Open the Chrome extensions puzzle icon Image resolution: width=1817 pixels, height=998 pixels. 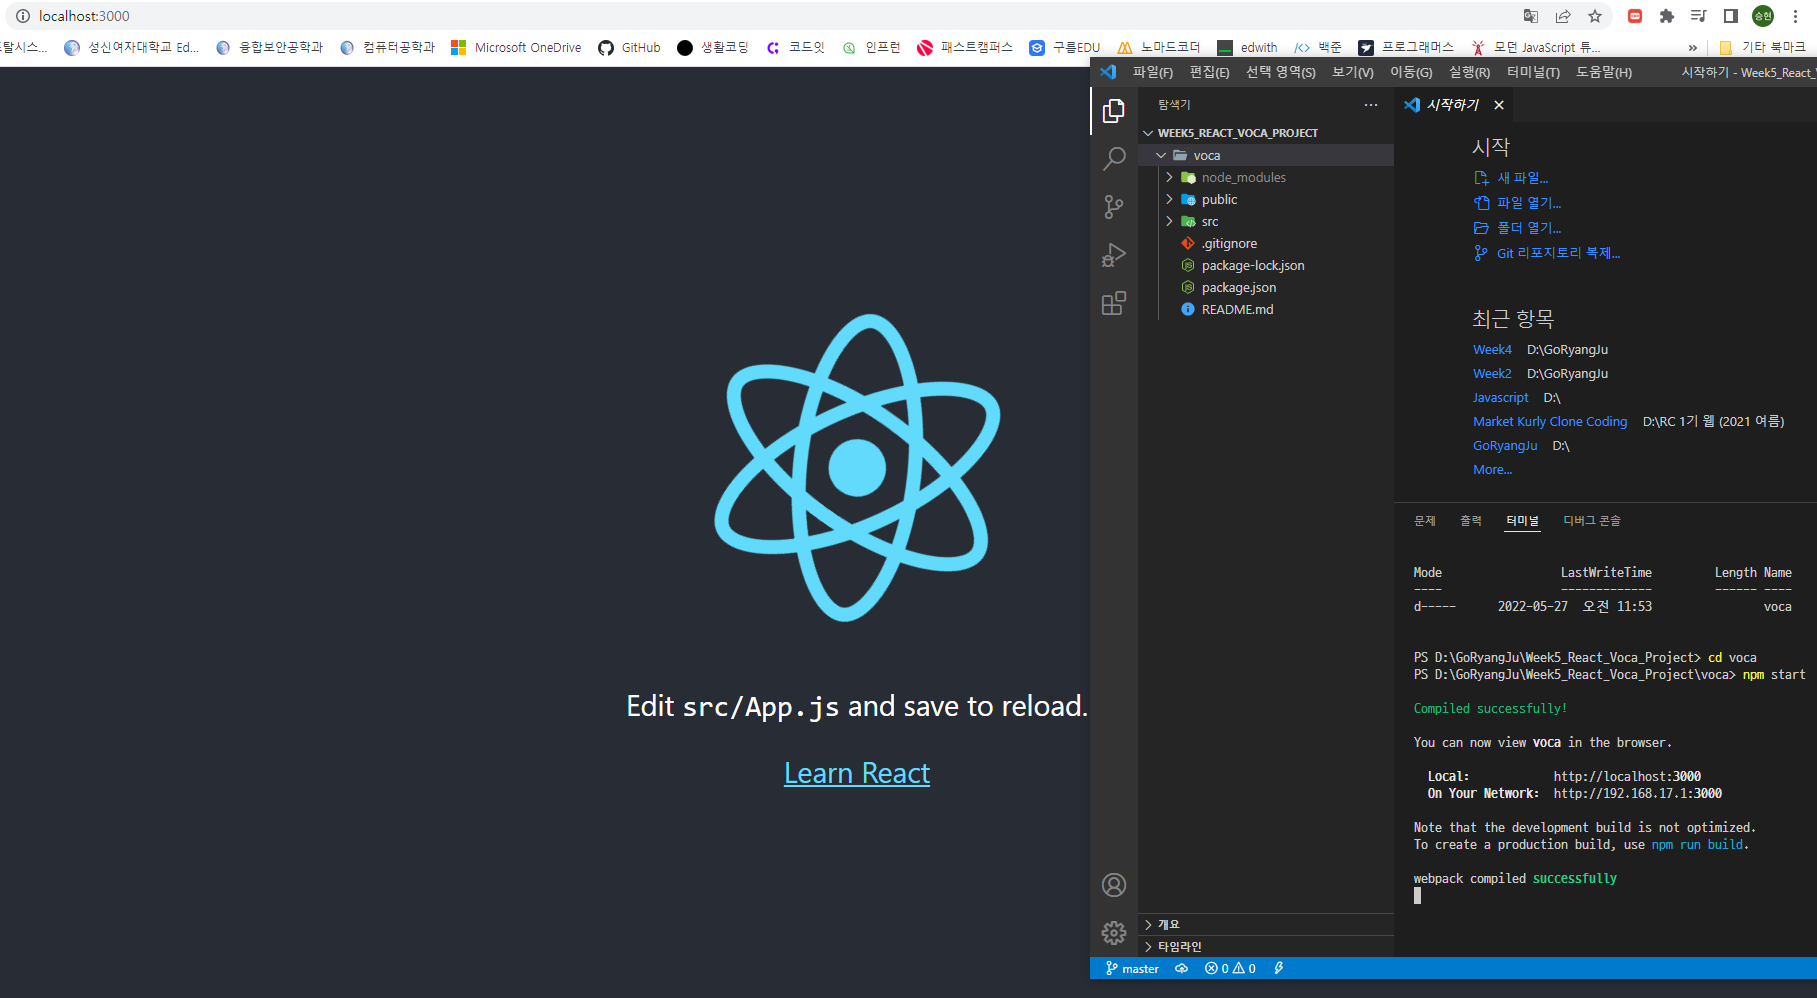pos(1666,16)
